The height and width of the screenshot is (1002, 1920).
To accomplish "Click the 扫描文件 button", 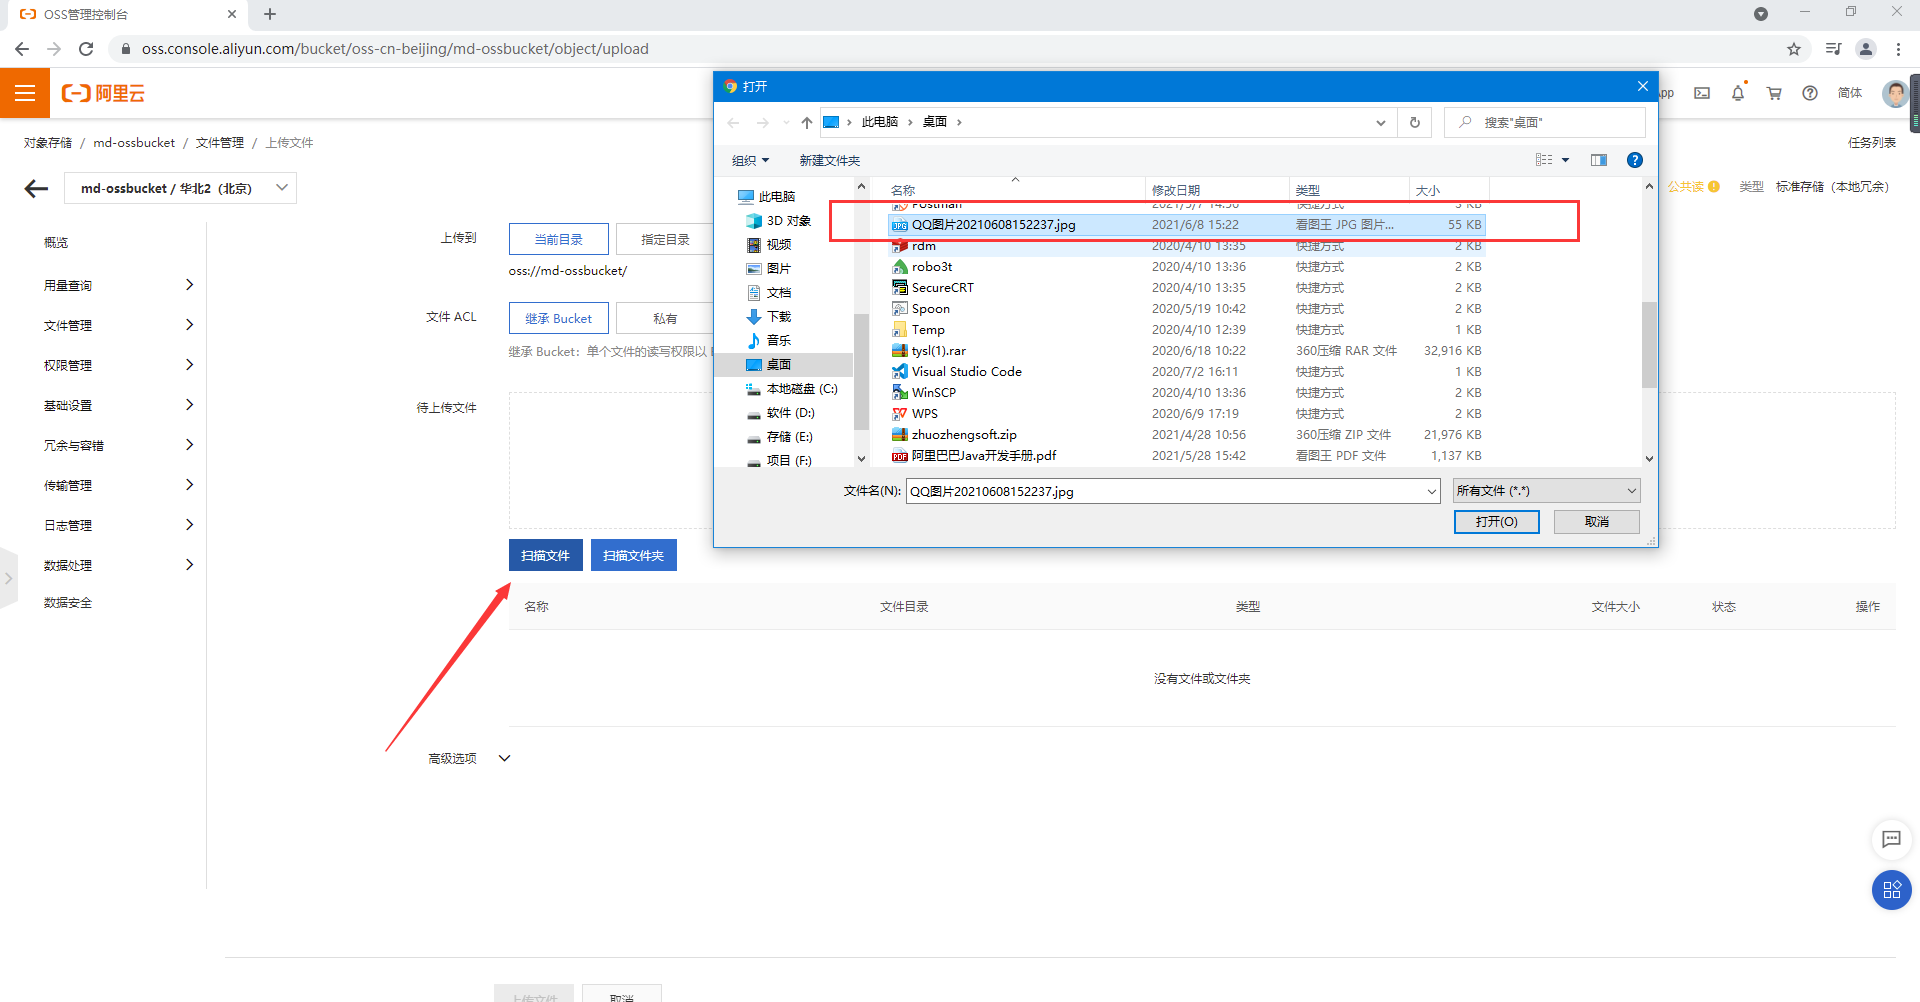I will [x=545, y=555].
